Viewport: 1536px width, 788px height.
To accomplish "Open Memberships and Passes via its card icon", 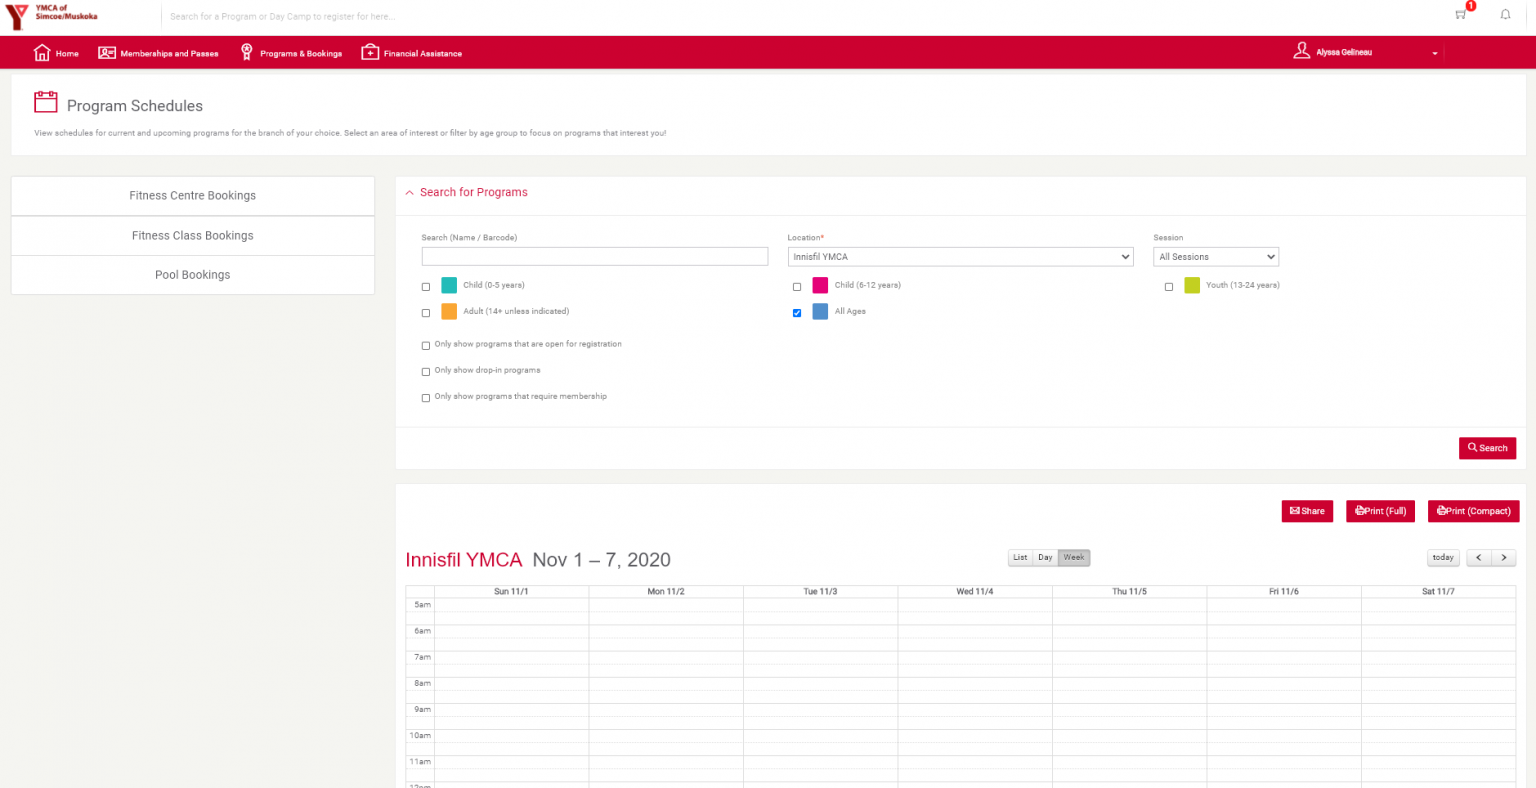I will point(107,52).
